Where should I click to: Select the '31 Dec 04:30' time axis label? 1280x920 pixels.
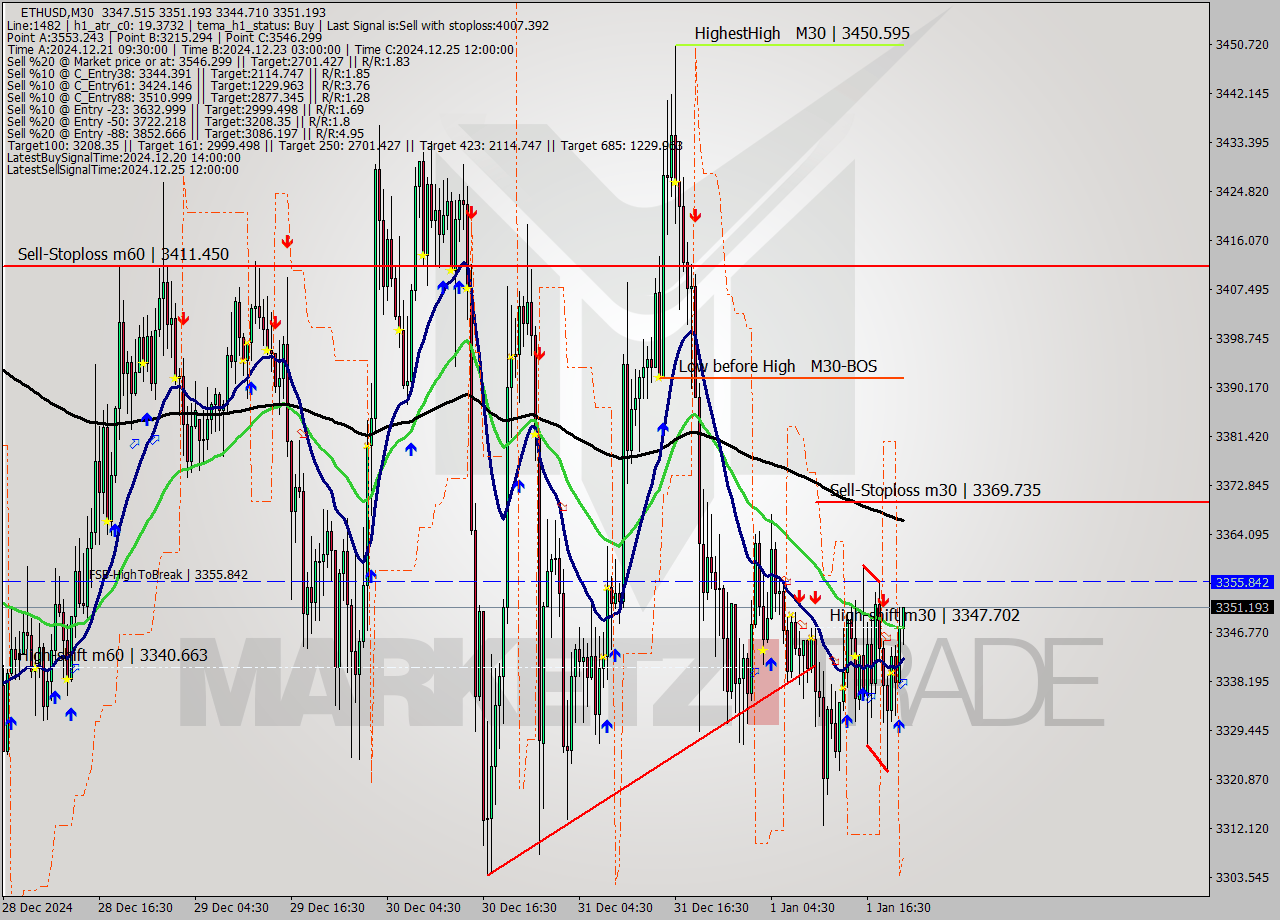(x=615, y=908)
